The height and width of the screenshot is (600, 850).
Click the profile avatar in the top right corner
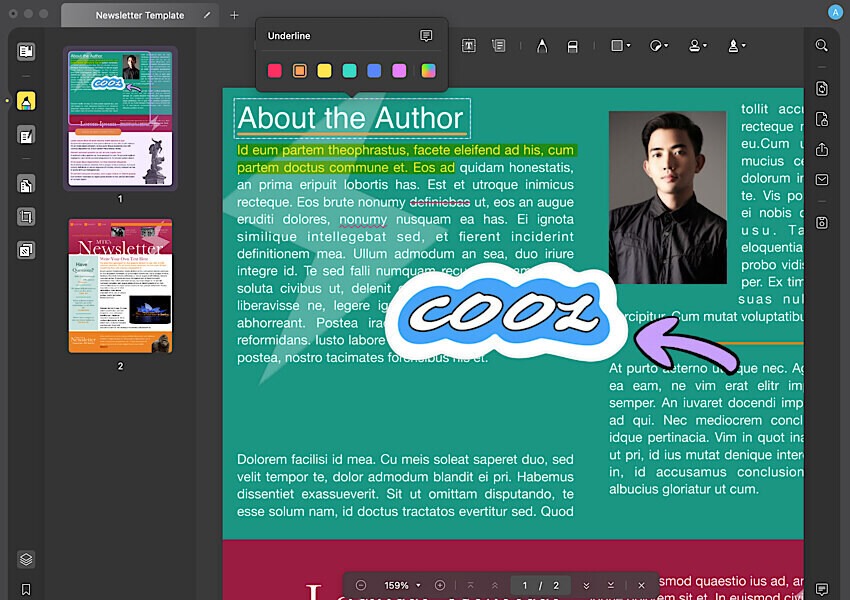833,11
